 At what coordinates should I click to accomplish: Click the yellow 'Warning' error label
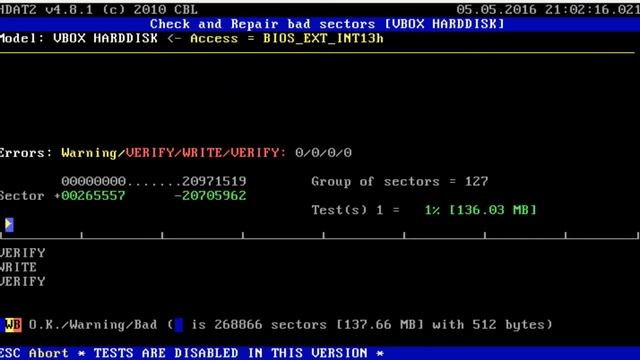coord(89,153)
